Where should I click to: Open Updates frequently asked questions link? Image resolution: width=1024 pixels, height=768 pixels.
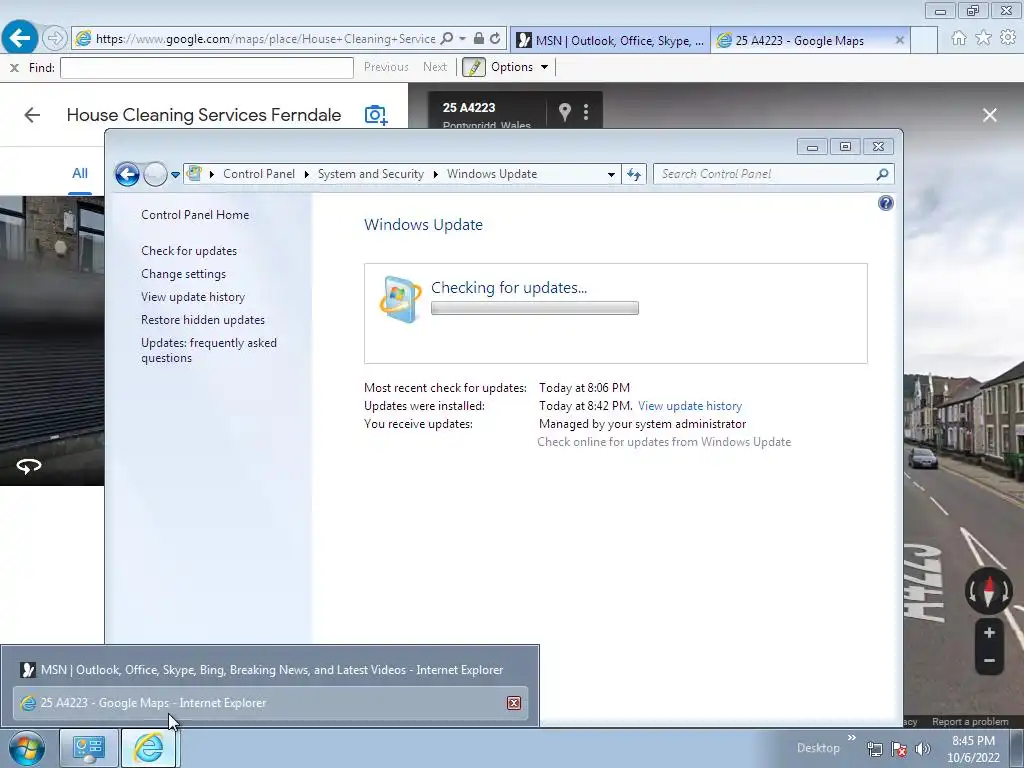click(x=209, y=350)
